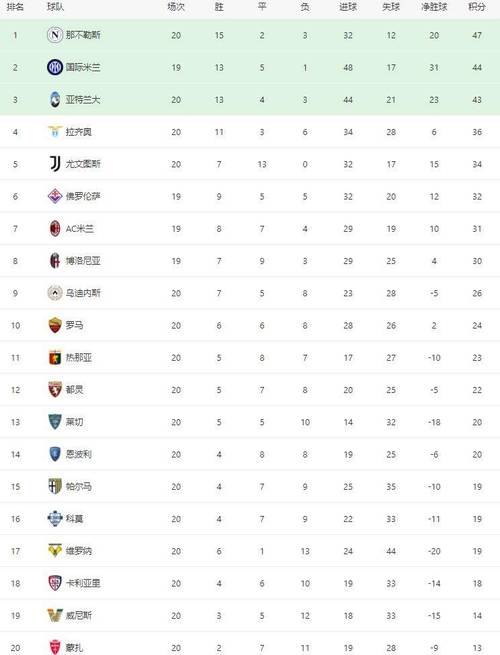Screen dimensions: 500x655
Task: Click the Napoli club crest icon
Action: [55, 35]
